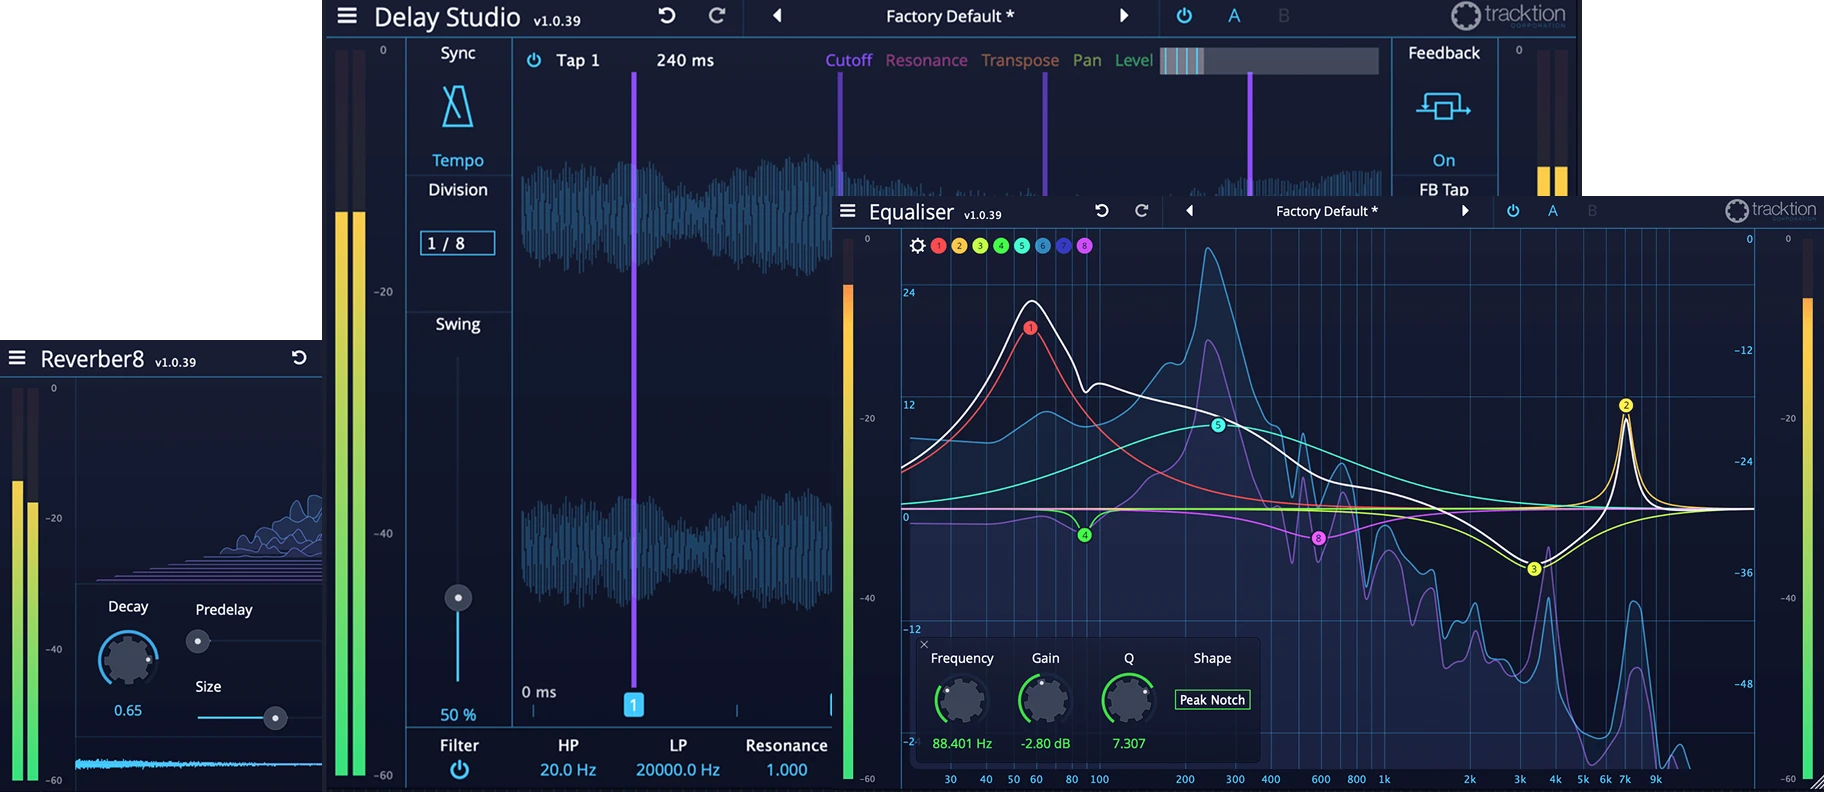1824x792 pixels.
Task: Select the Cutoff tab
Action: coord(849,60)
